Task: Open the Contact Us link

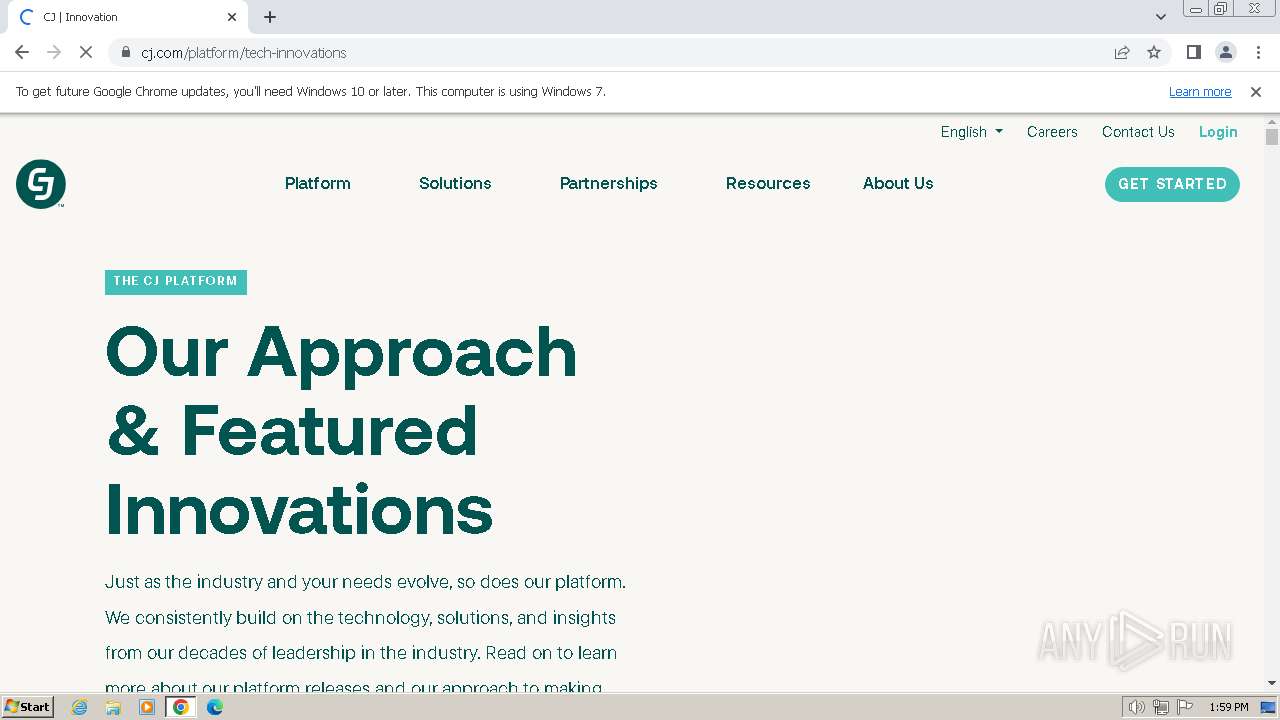Action: (x=1138, y=132)
